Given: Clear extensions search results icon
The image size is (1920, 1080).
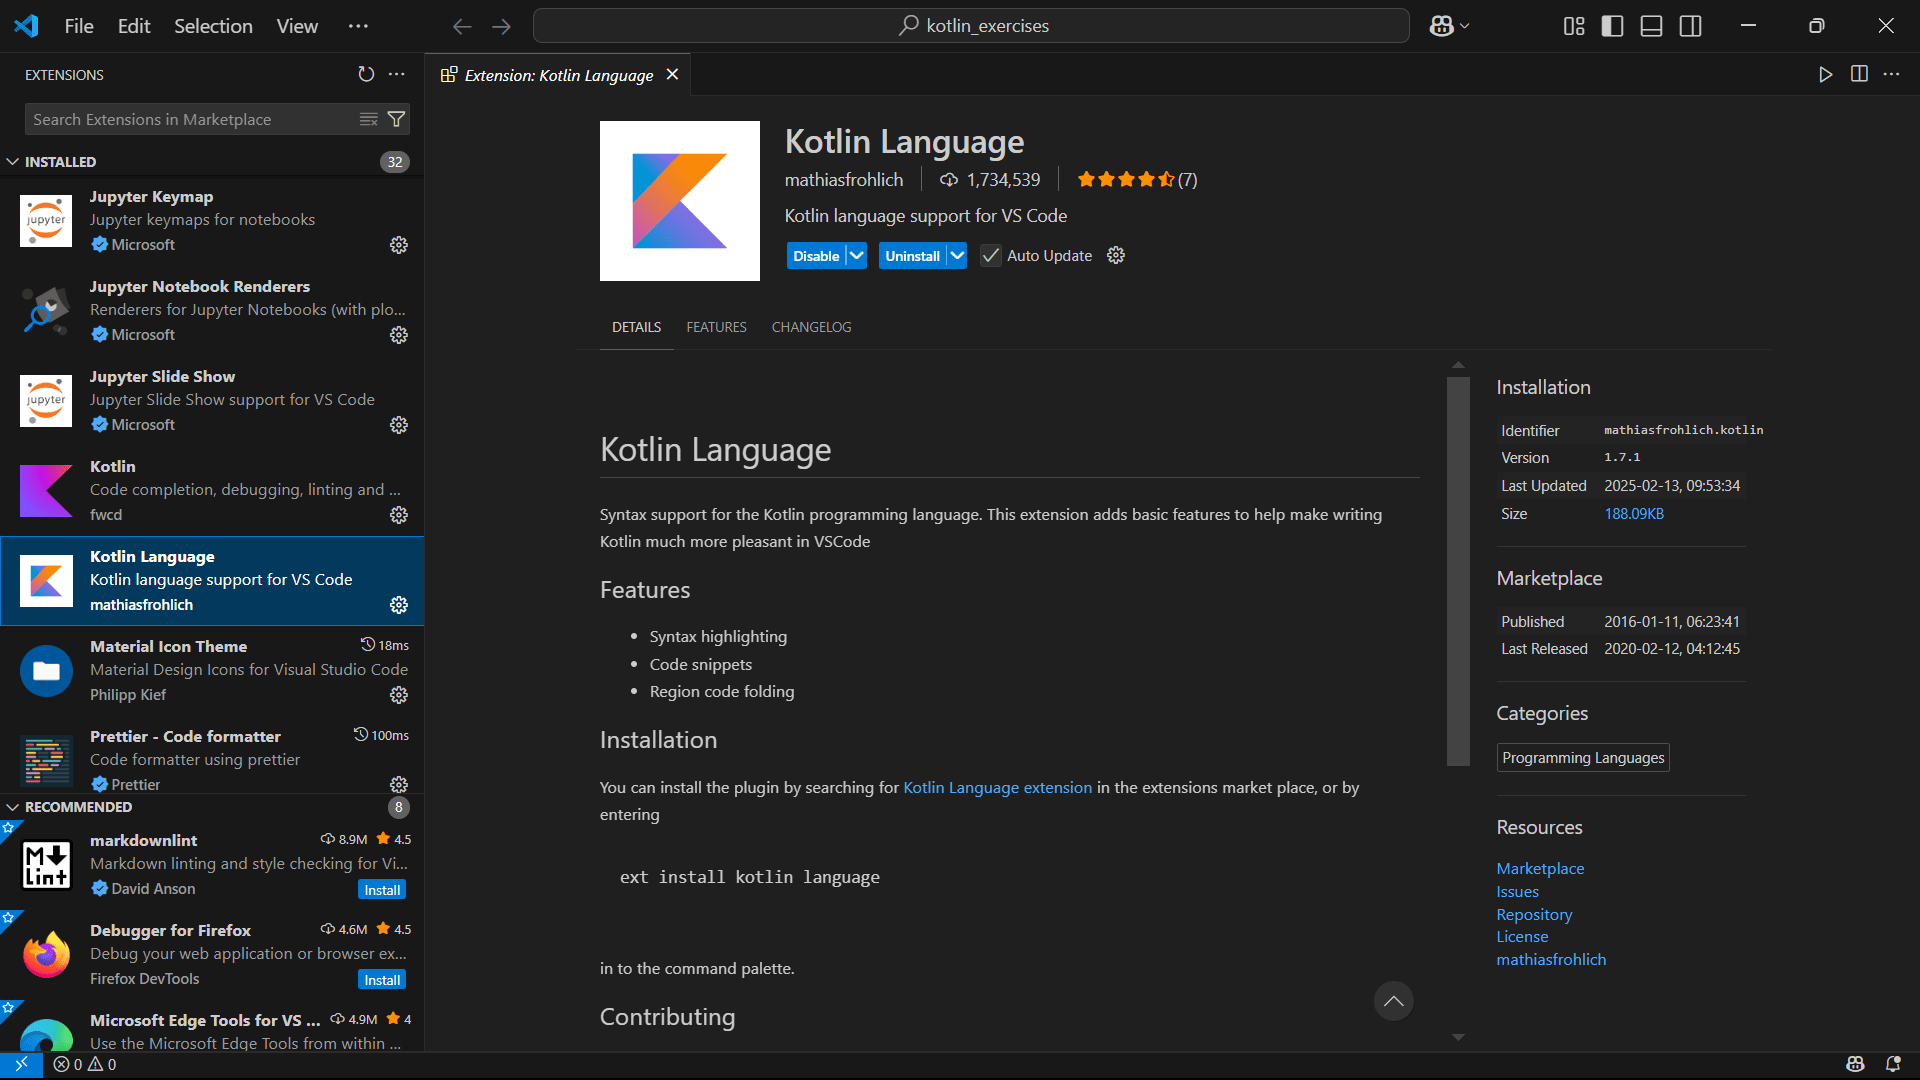Looking at the screenshot, I should (x=369, y=119).
